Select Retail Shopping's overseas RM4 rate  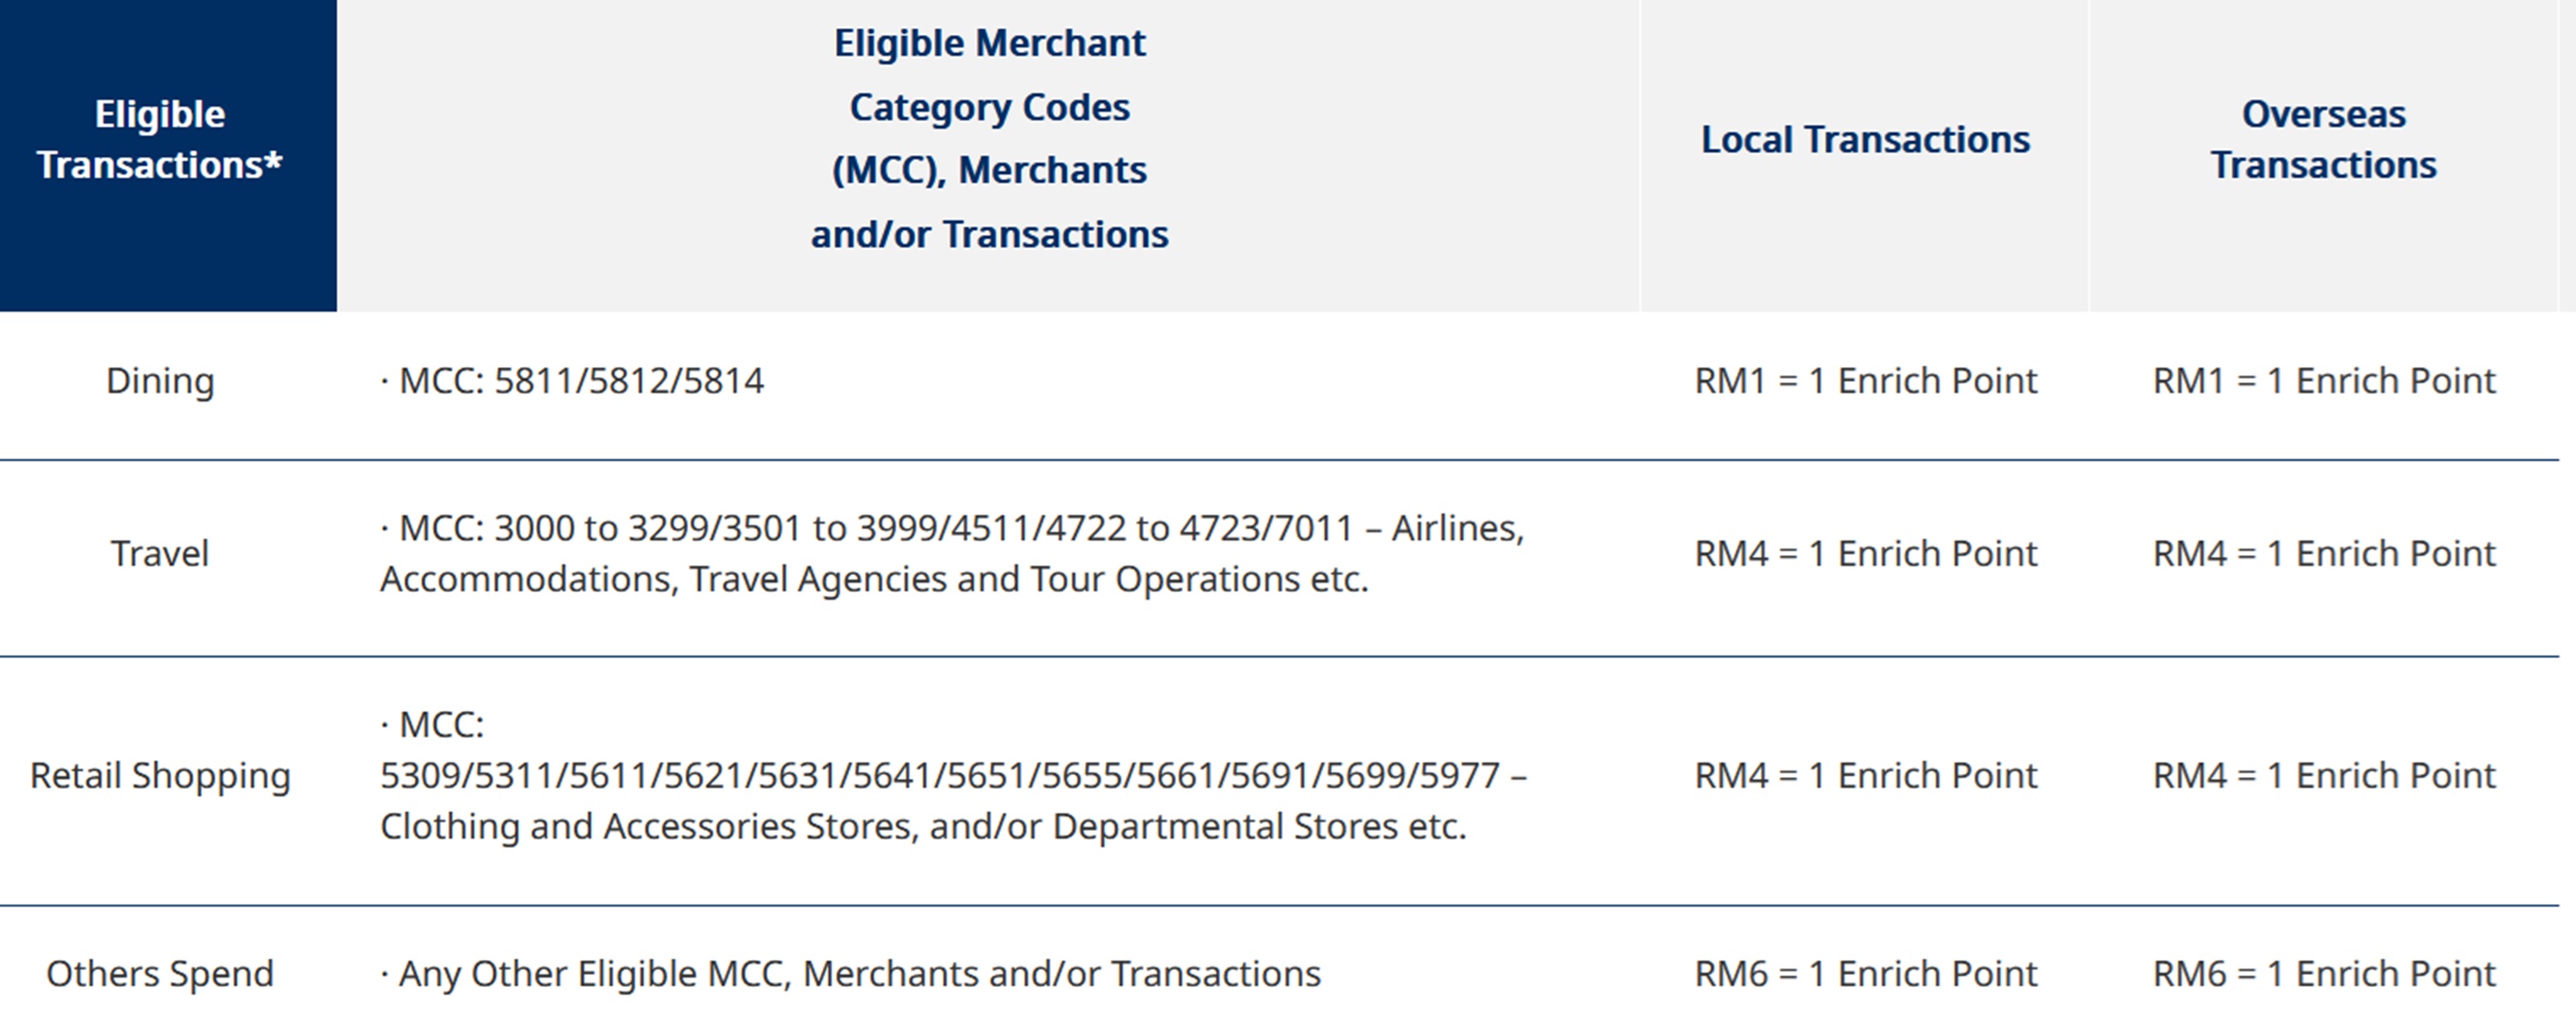(x=2323, y=776)
